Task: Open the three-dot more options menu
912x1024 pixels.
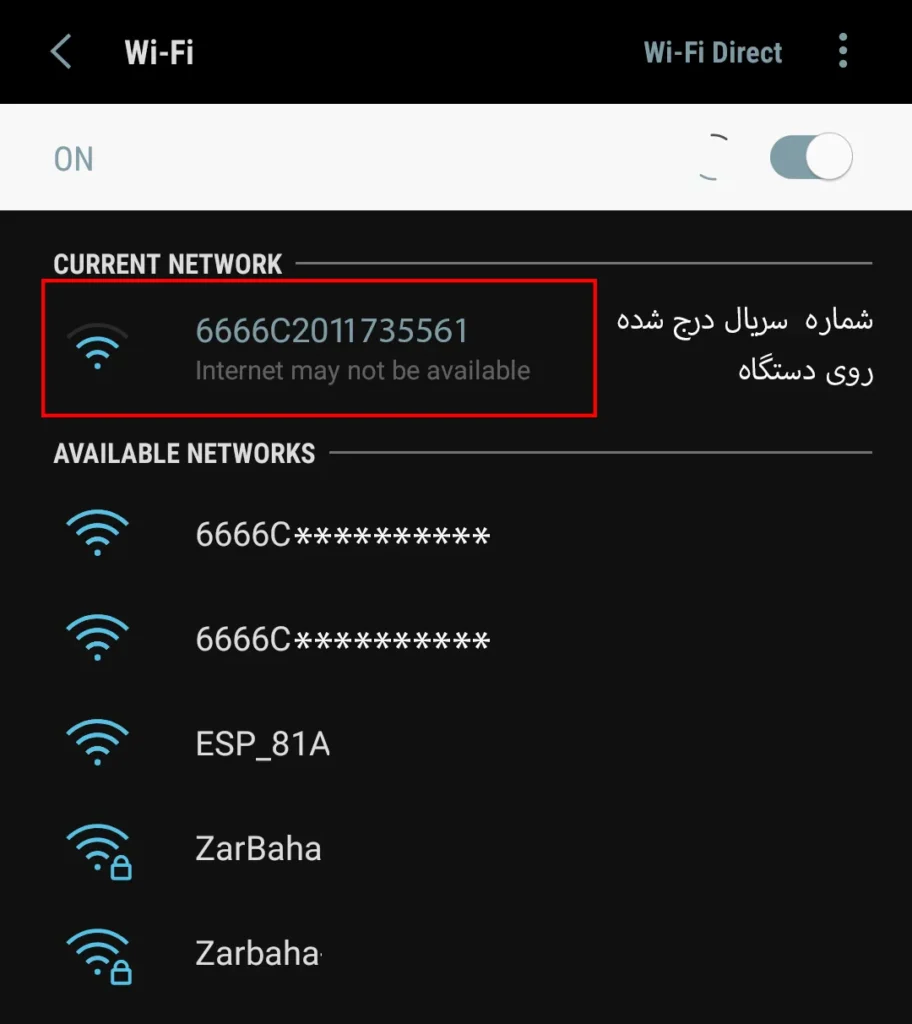Action: (843, 51)
